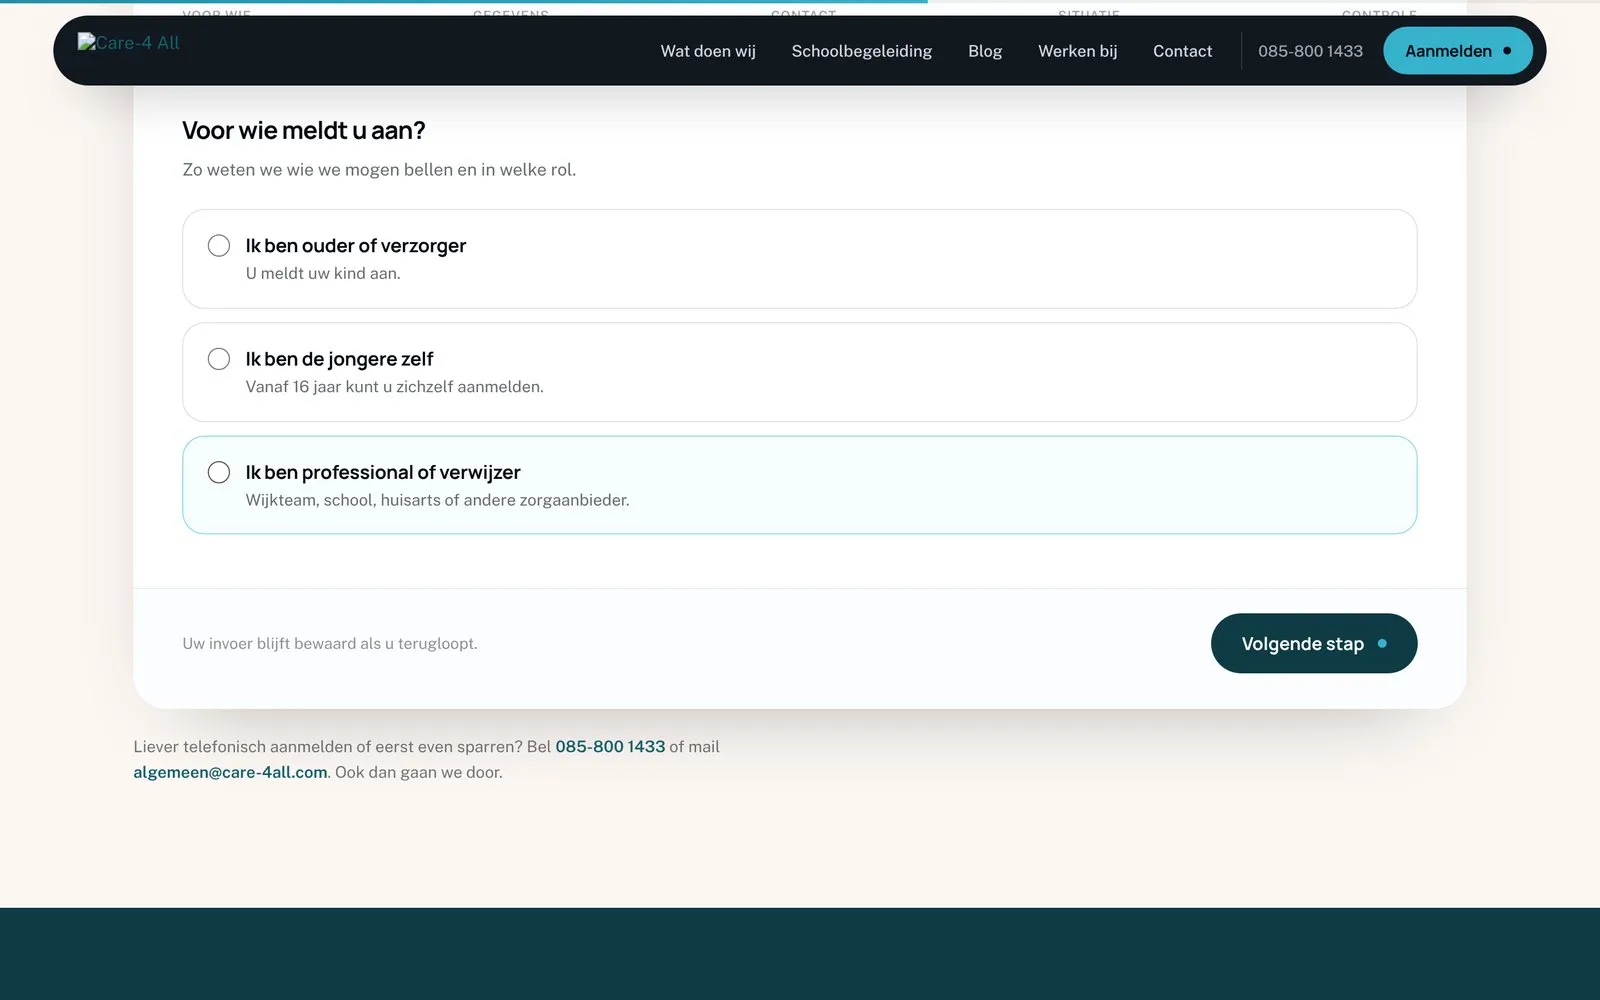Click phone link 085-800 1433 below form
The image size is (1600, 1000).
(x=610, y=746)
